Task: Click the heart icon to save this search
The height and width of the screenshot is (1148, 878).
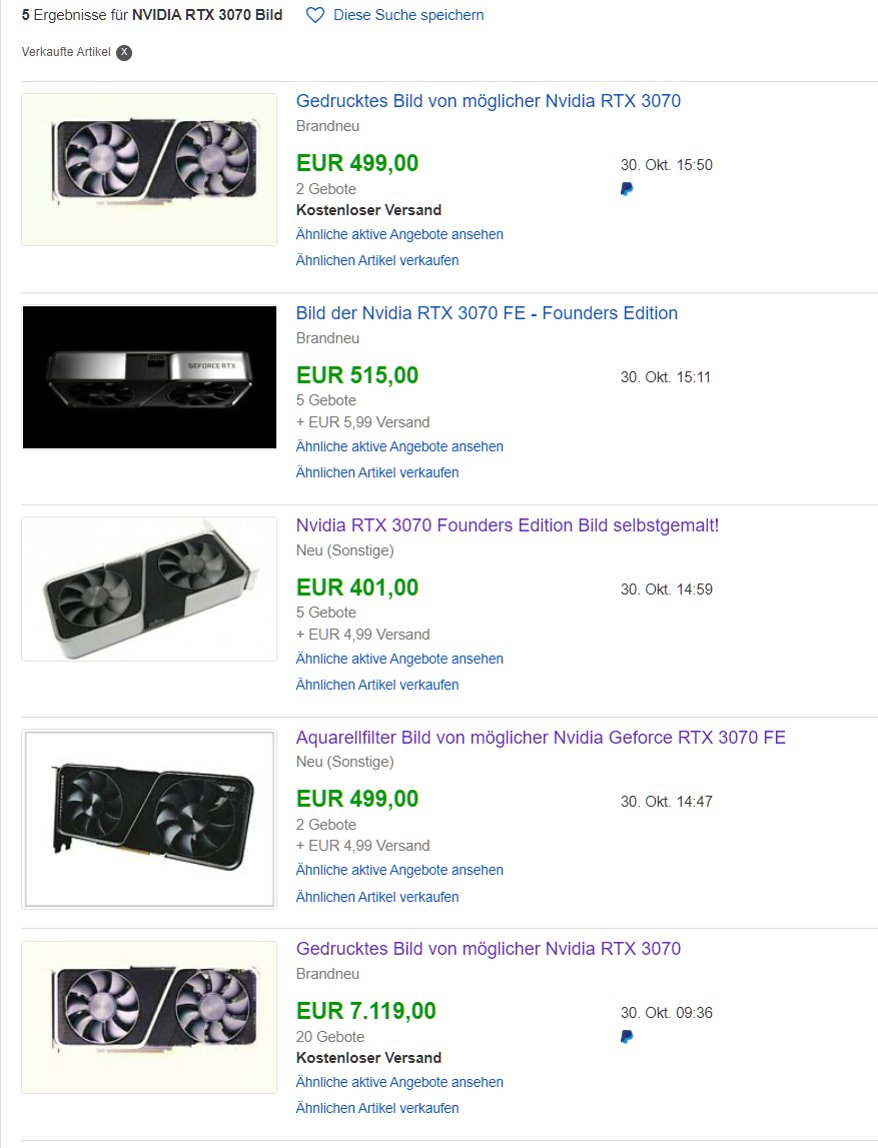Action: 314,15
